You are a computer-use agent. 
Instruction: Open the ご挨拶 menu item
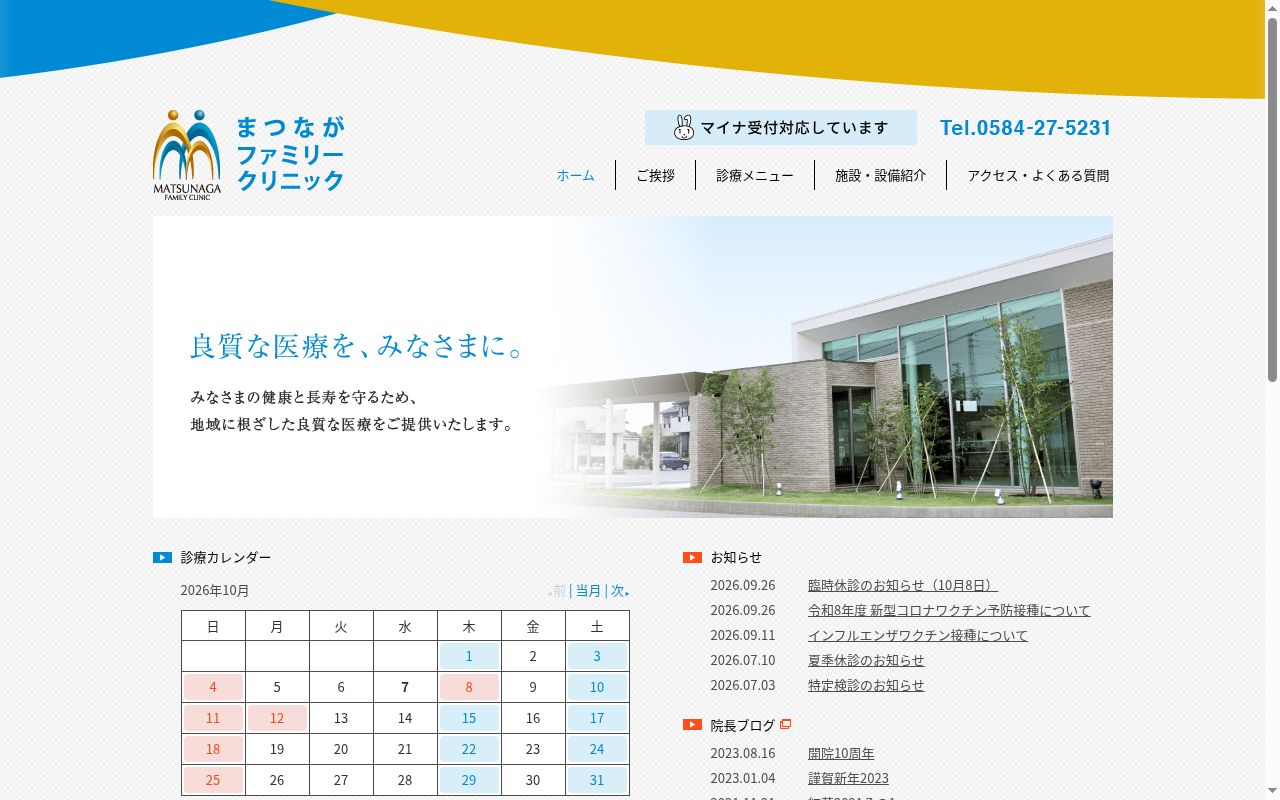[656, 175]
